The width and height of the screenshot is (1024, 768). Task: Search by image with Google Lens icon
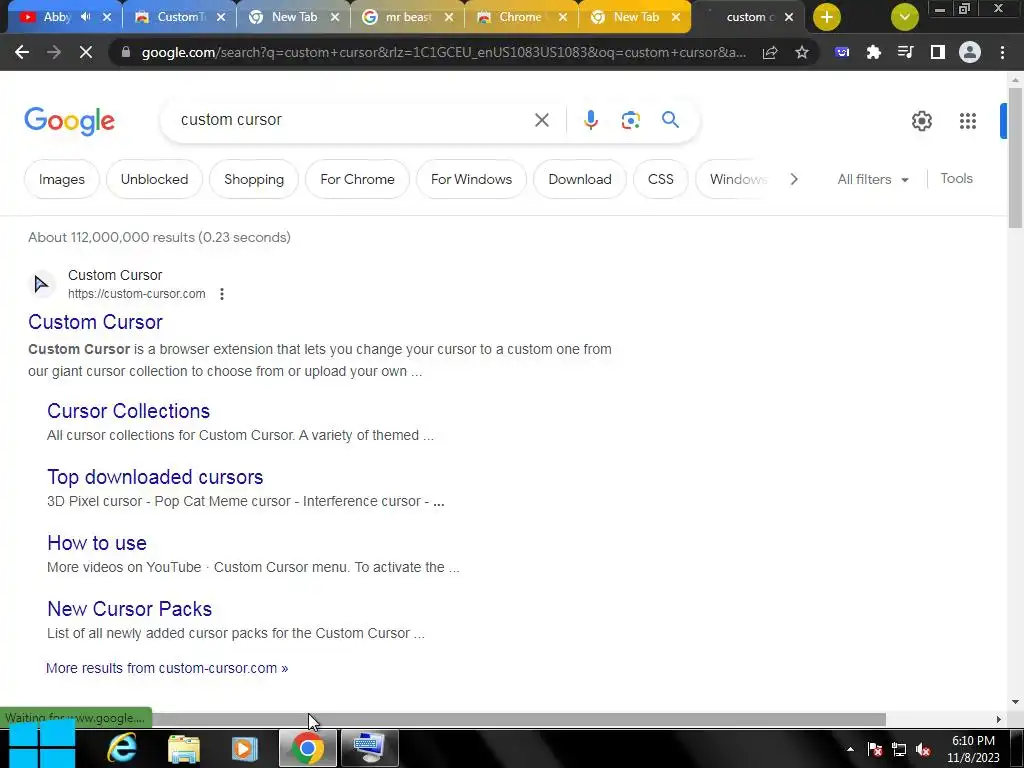630,120
